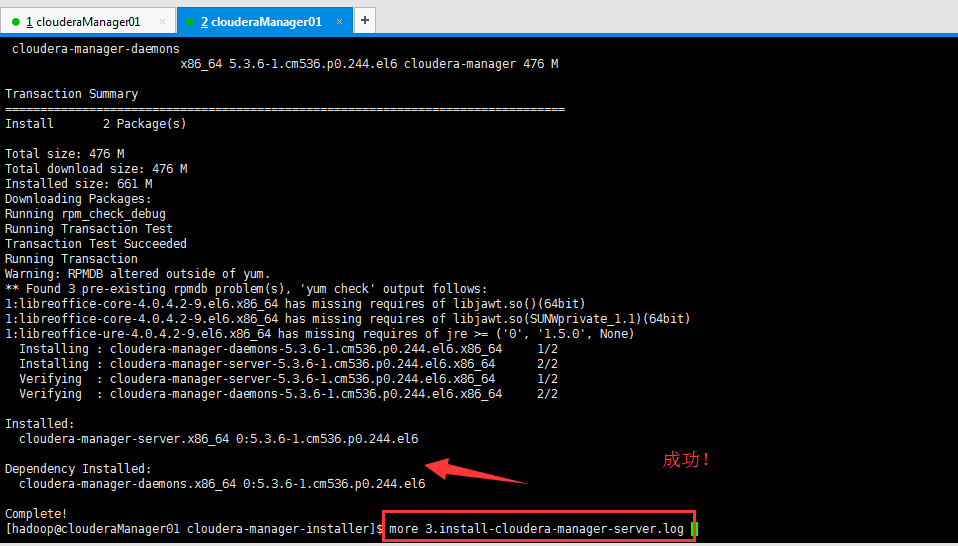This screenshot has height=546, width=958.
Task: Click 'Verifying : cloudera-manager-server' 1/2 line
Action: (288, 379)
